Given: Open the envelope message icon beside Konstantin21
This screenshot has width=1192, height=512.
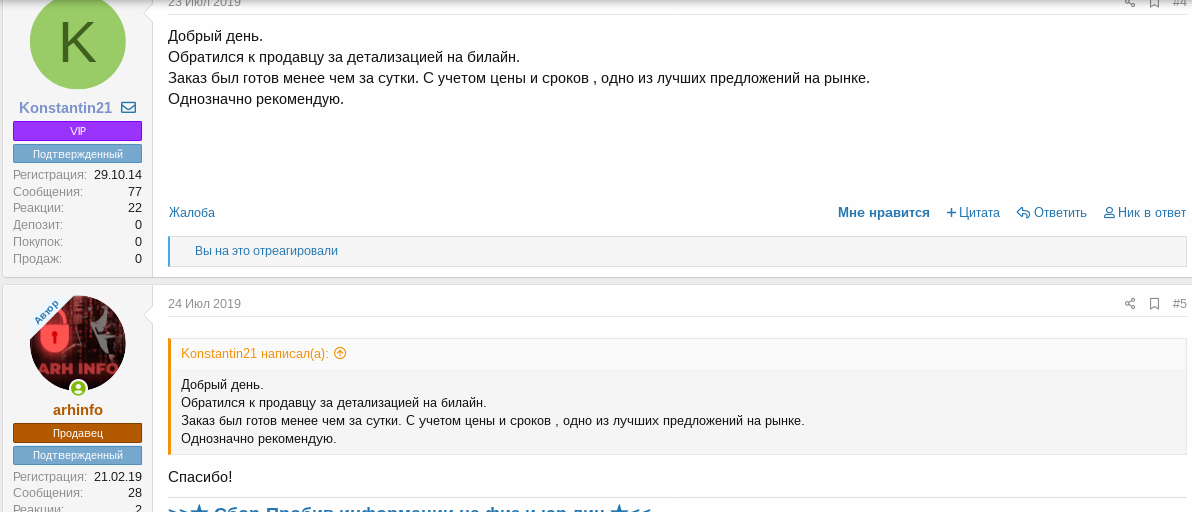Looking at the screenshot, I should [x=128, y=108].
